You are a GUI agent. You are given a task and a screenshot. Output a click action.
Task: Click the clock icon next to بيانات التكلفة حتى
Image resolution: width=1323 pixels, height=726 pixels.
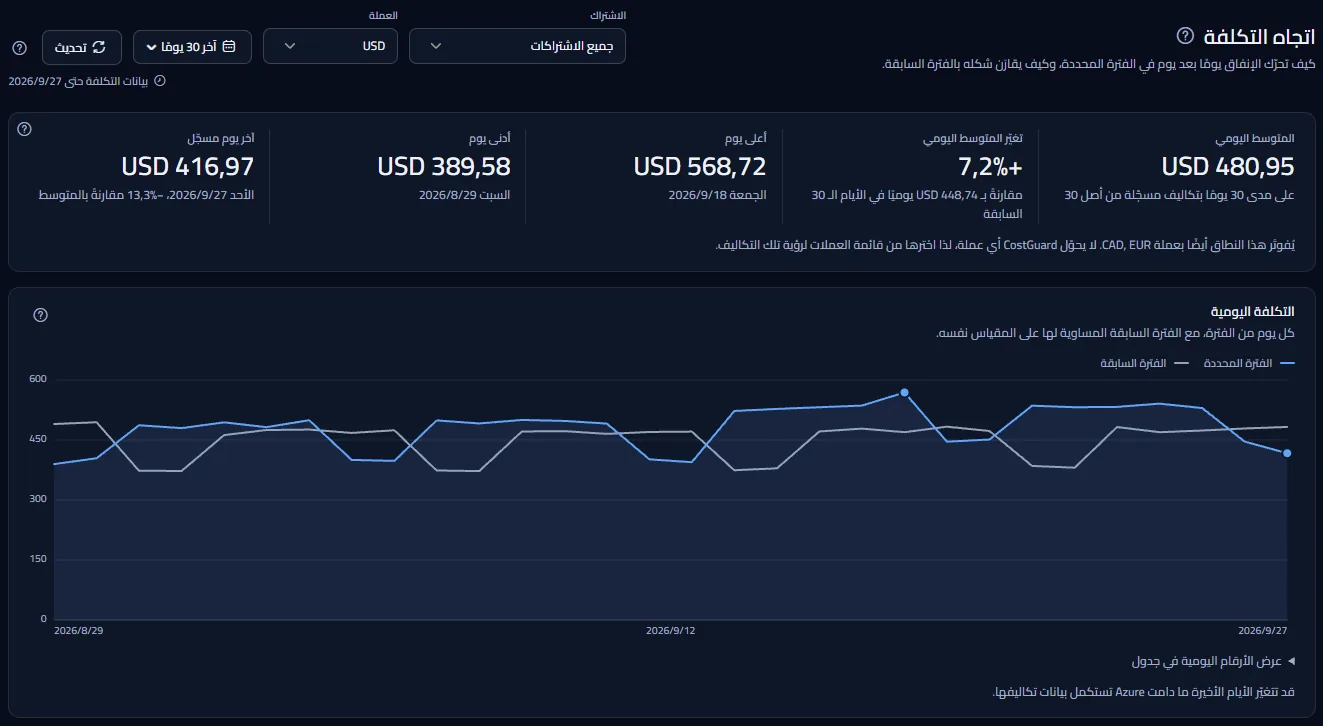coord(160,81)
